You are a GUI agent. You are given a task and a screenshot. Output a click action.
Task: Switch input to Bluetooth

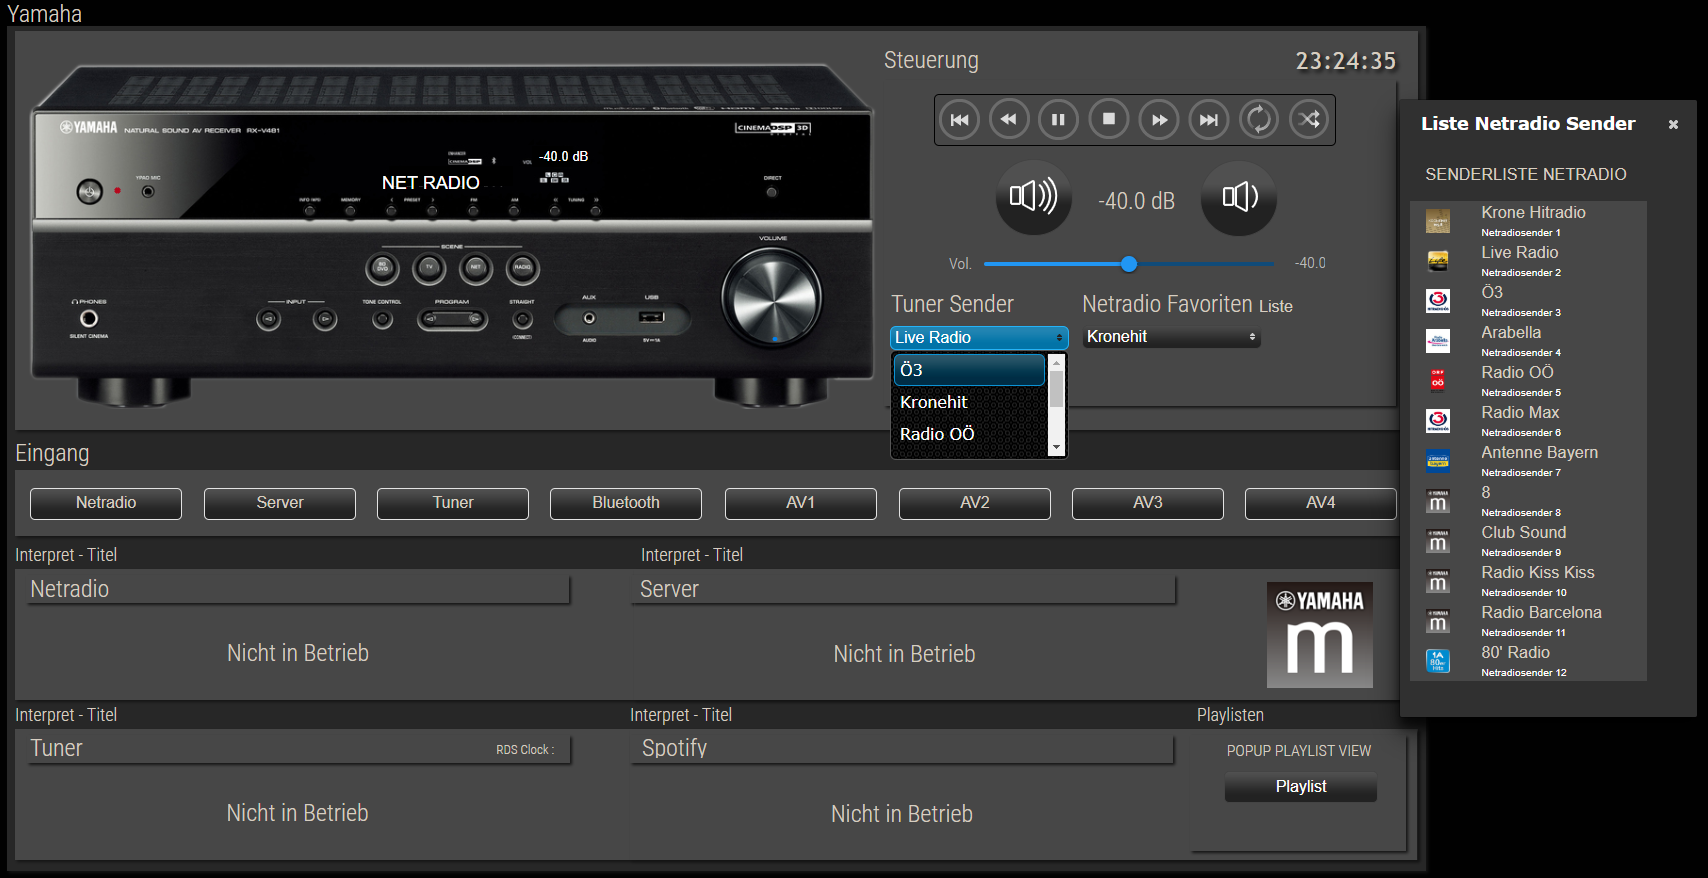pos(626,503)
